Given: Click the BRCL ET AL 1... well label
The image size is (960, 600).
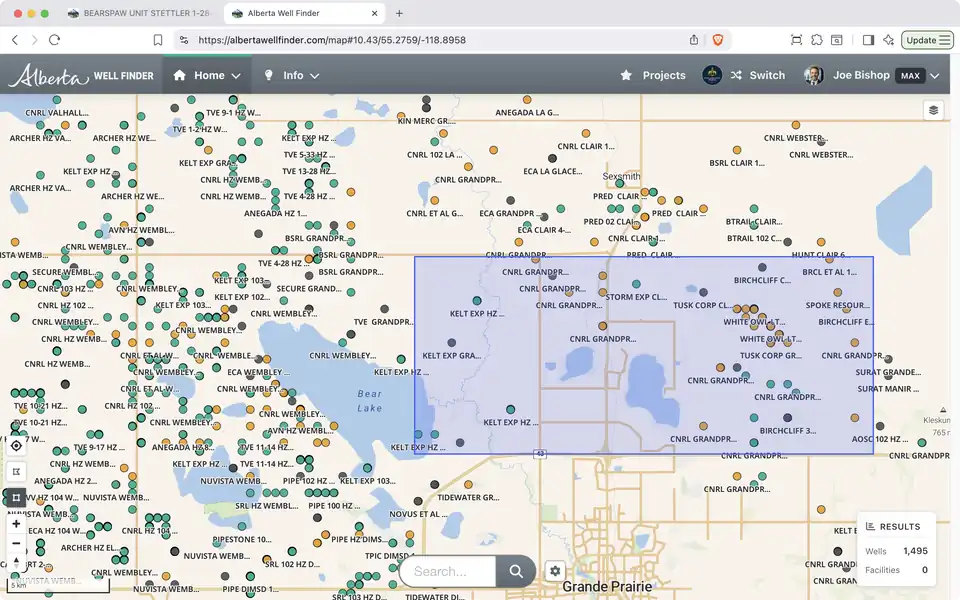Looking at the screenshot, I should point(830,272).
